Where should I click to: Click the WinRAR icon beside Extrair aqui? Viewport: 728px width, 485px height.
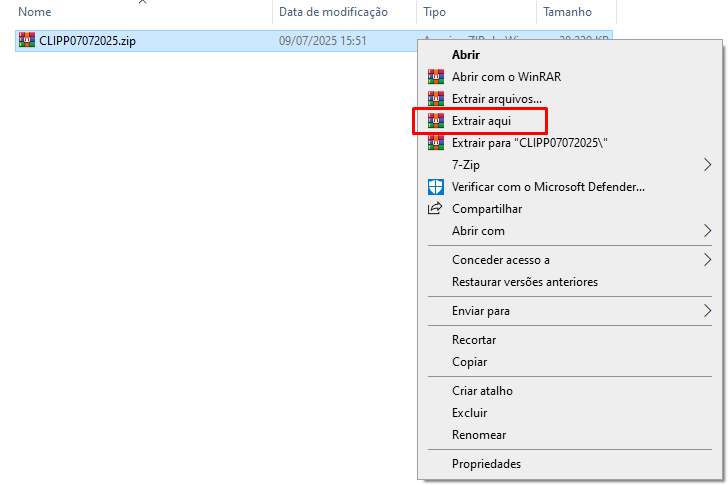pyautogui.click(x=435, y=121)
